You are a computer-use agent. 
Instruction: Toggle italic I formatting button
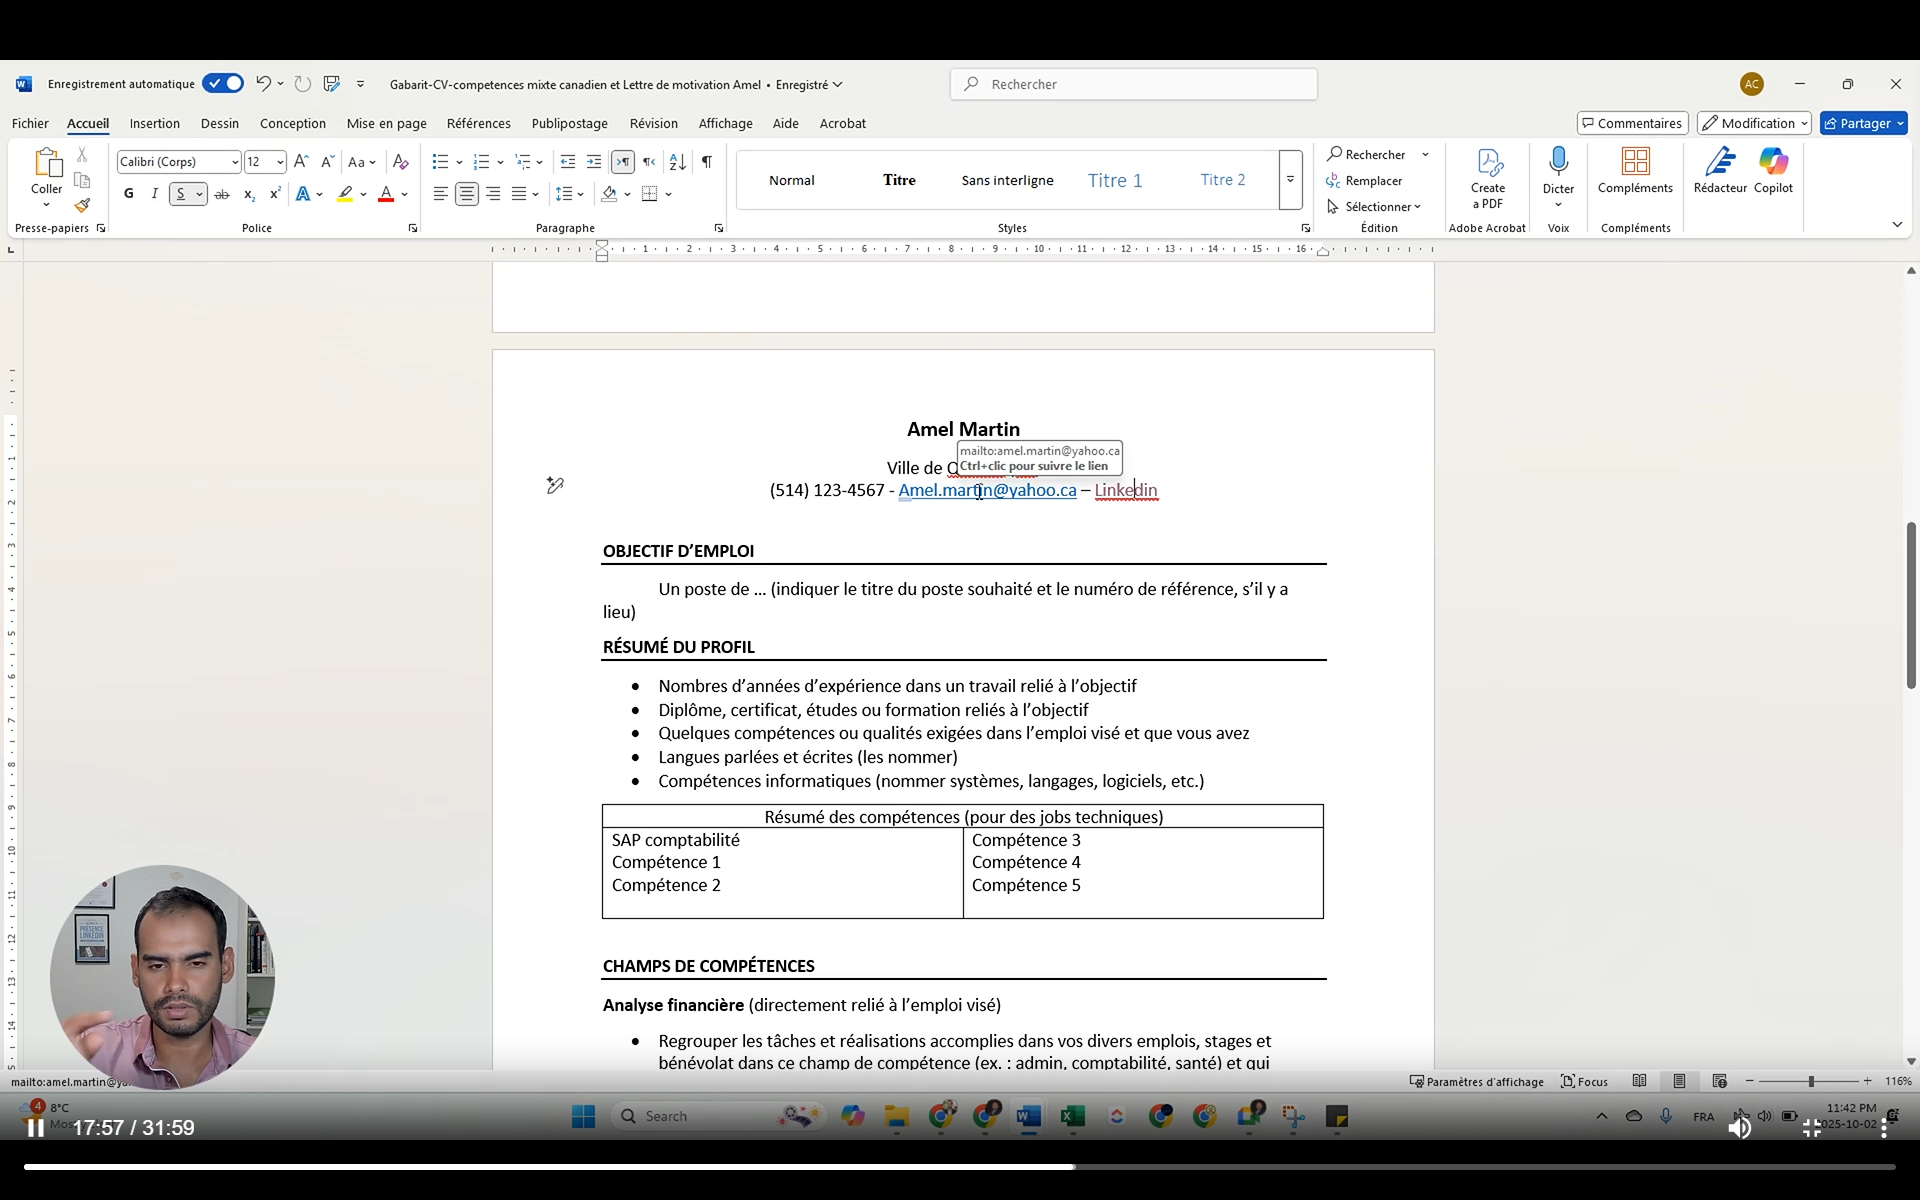154,194
